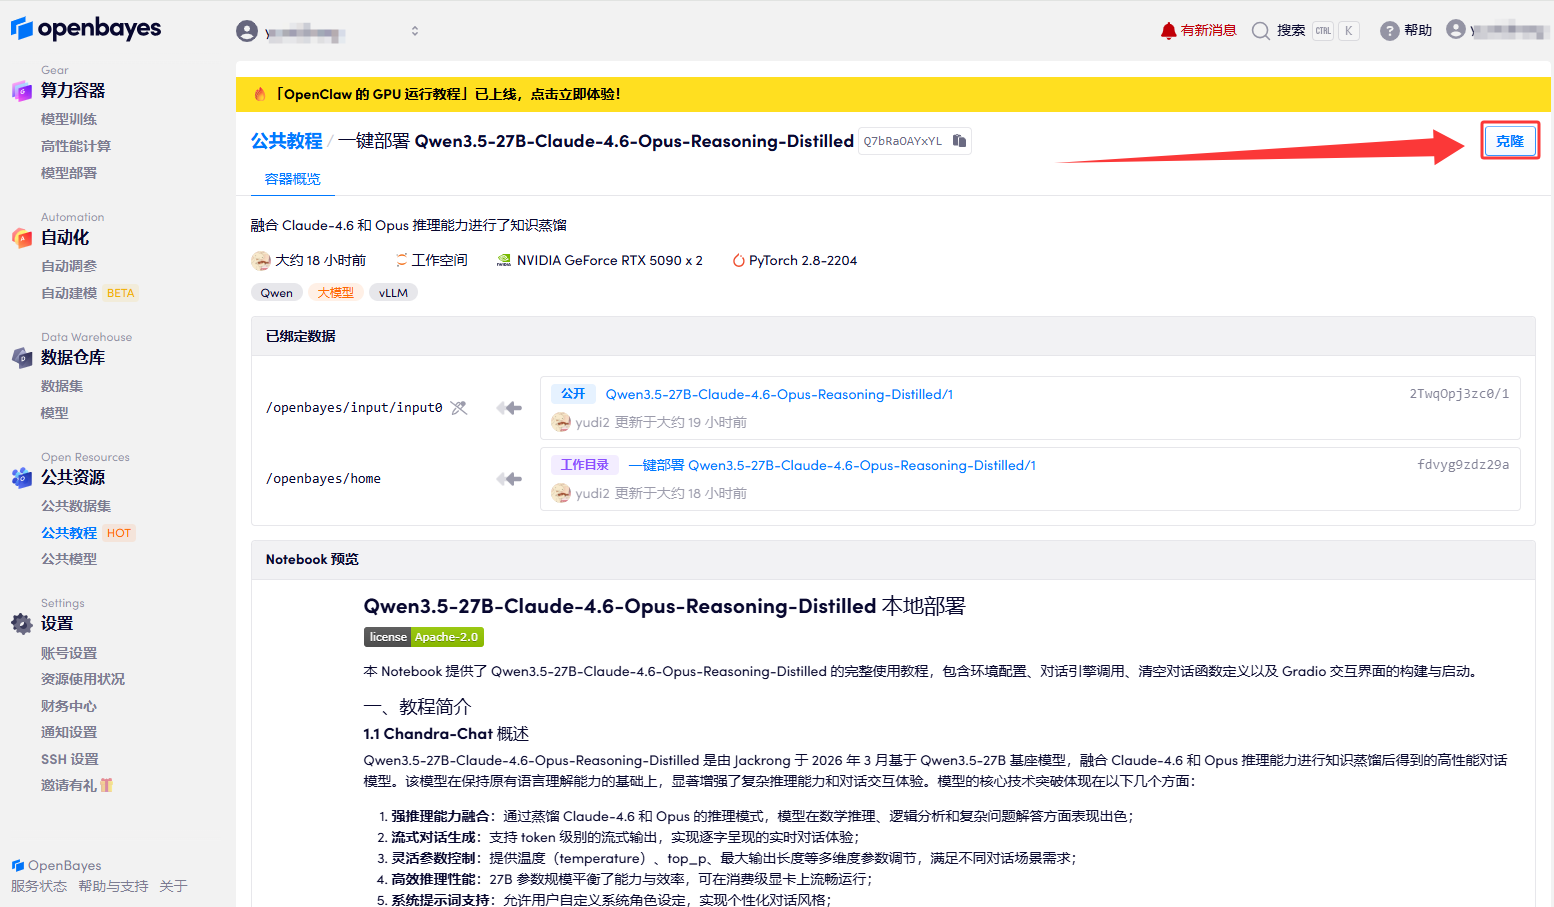Viewport: 1554px width, 907px height.
Task: Open 模型部署 in the sidebar
Action: click(69, 173)
